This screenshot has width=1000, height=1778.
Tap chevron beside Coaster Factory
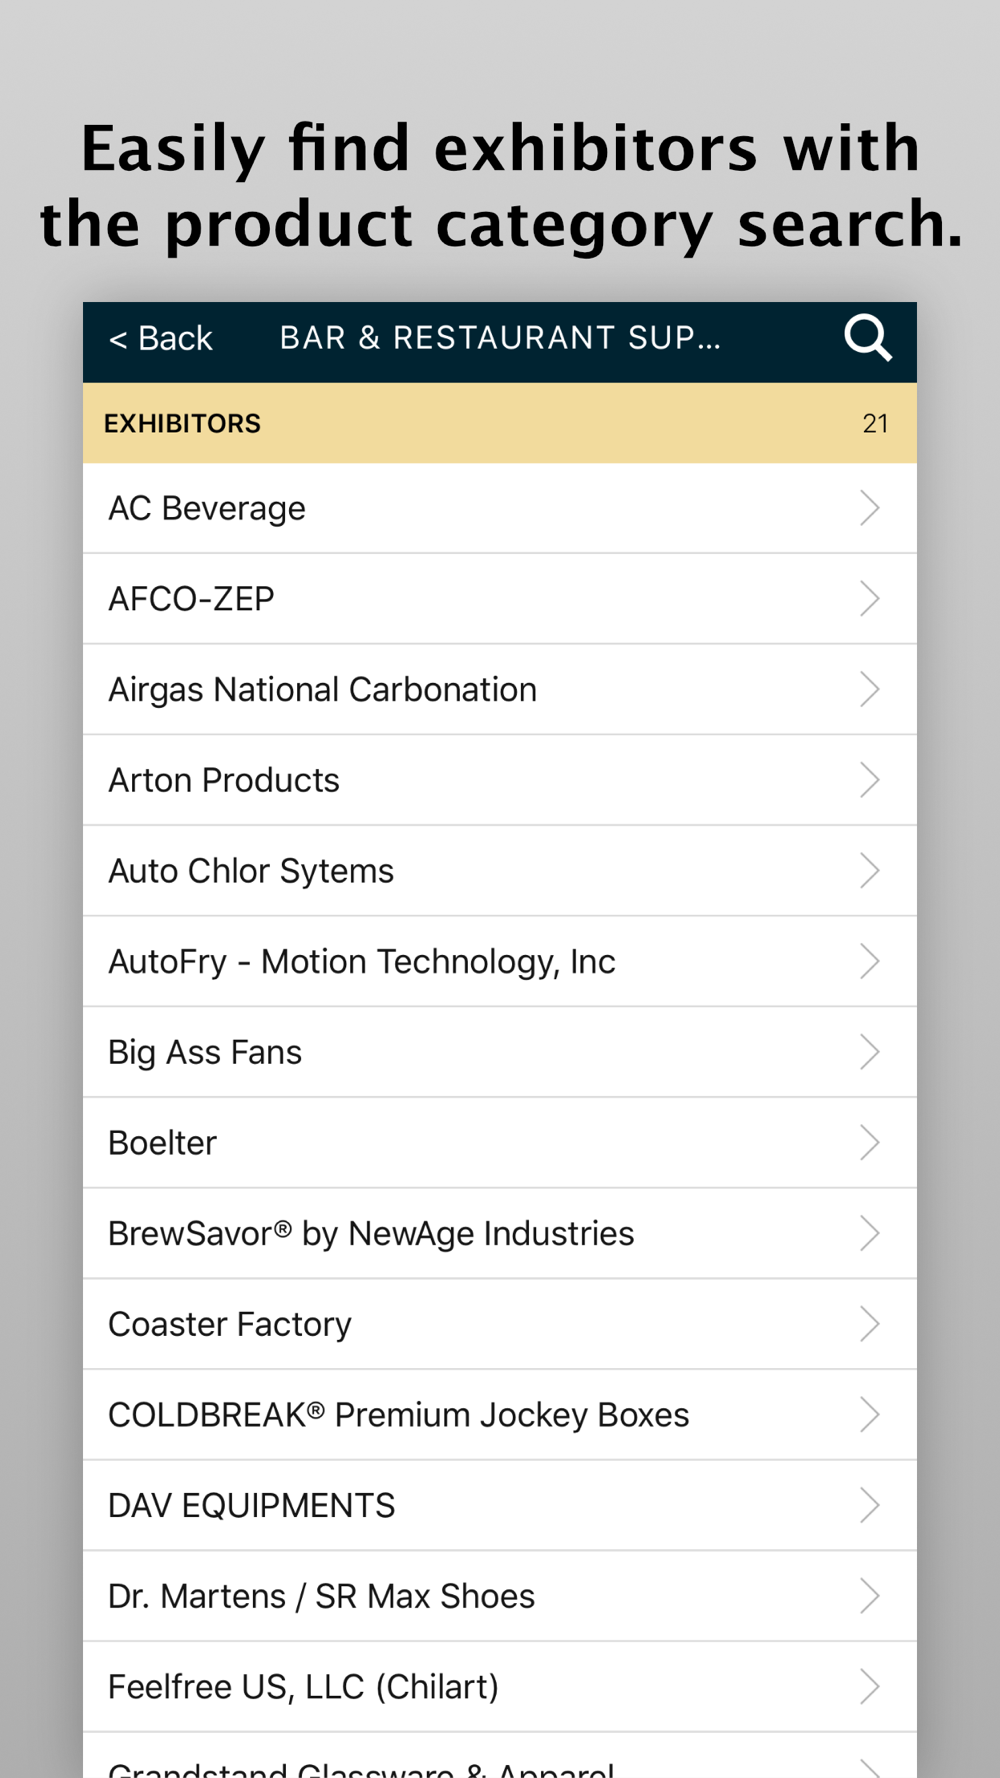click(x=869, y=1324)
